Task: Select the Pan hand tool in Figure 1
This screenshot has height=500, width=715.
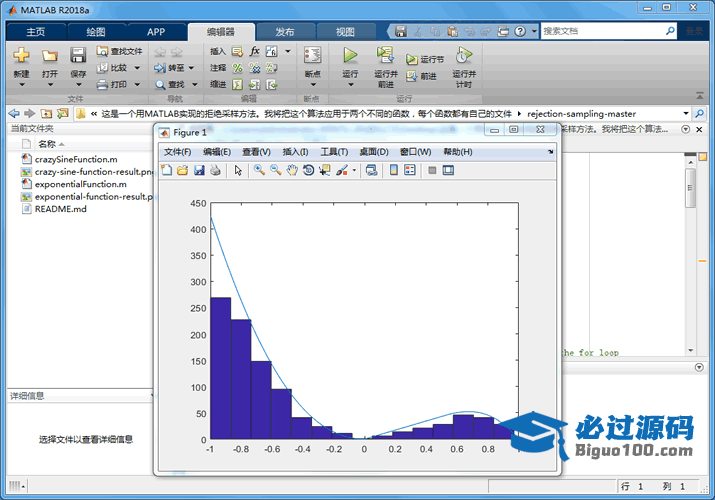Action: point(292,170)
